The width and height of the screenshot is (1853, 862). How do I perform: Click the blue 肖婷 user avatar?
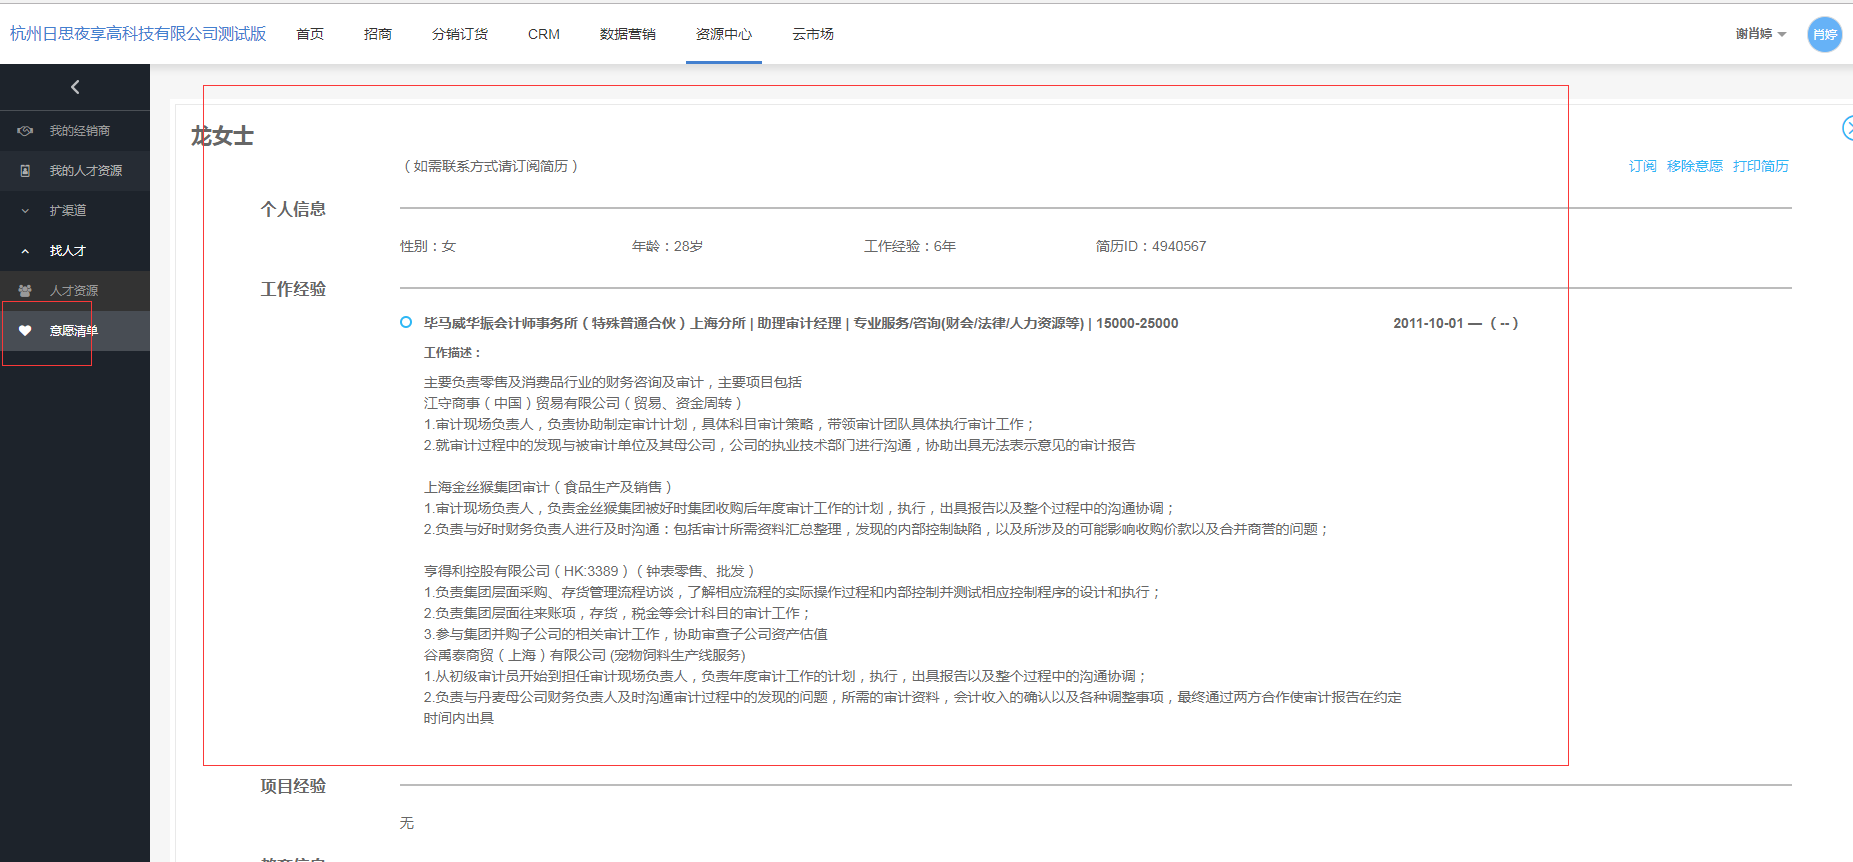(x=1824, y=34)
